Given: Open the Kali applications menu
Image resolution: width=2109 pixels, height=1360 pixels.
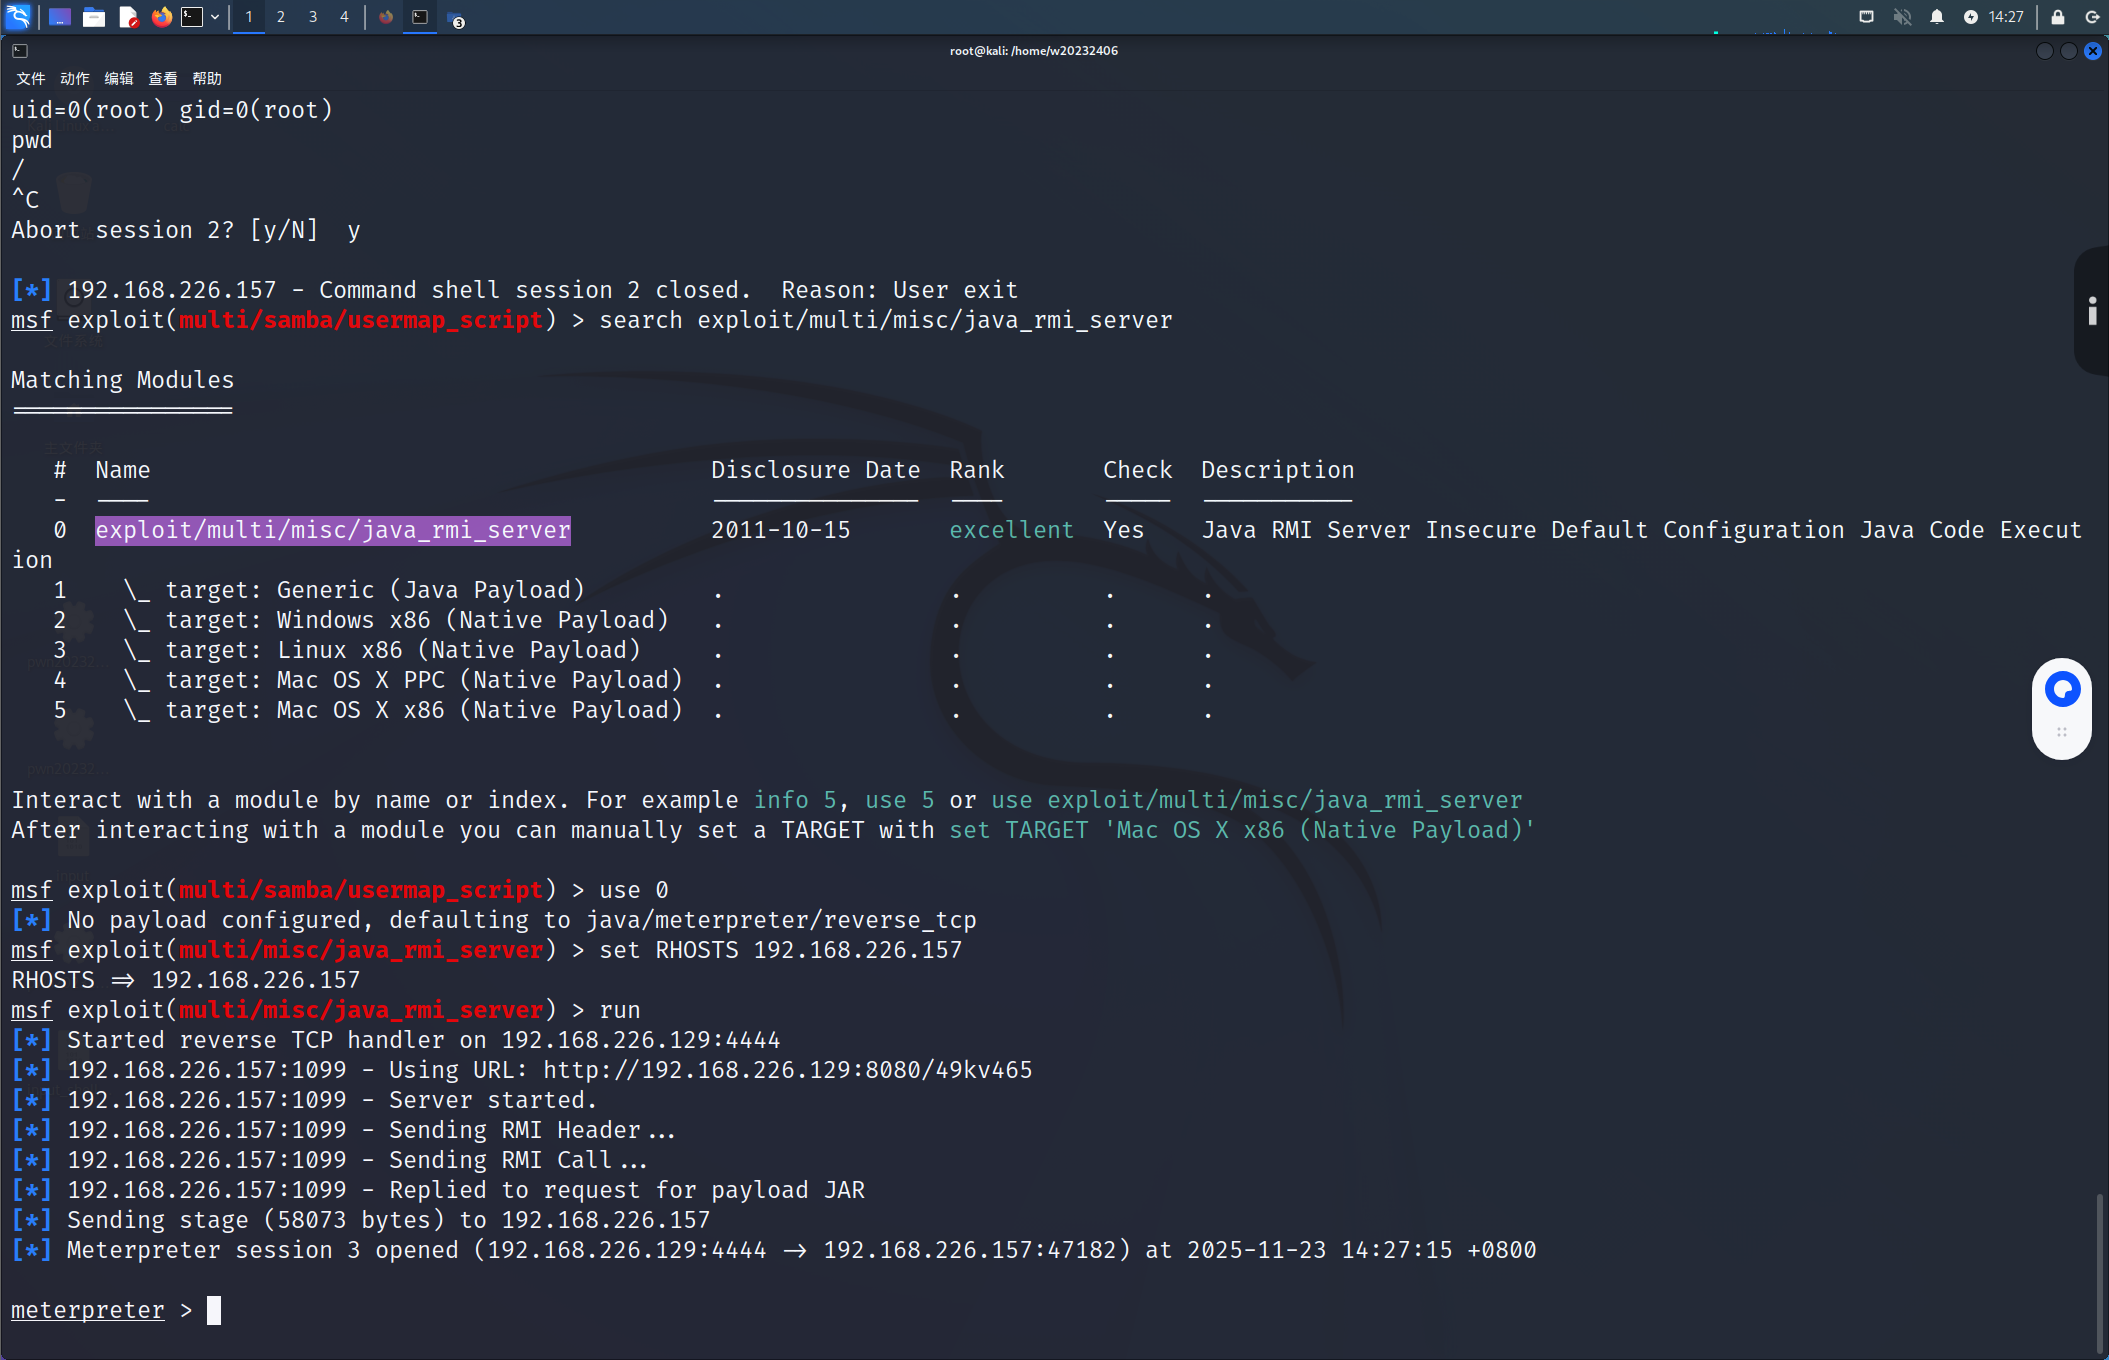Looking at the screenshot, I should [x=18, y=16].
